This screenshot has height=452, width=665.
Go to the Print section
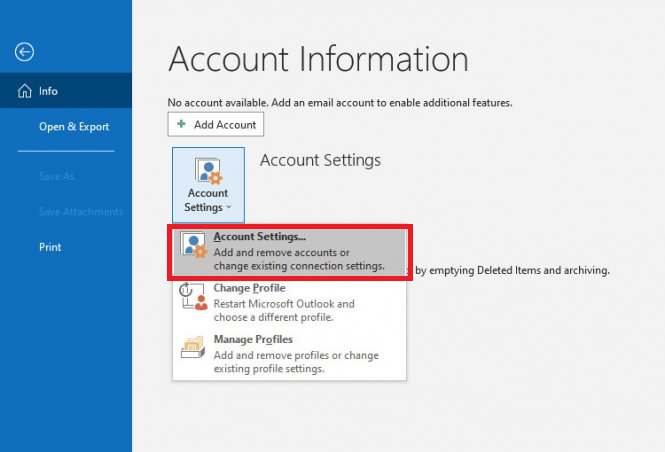(x=50, y=247)
